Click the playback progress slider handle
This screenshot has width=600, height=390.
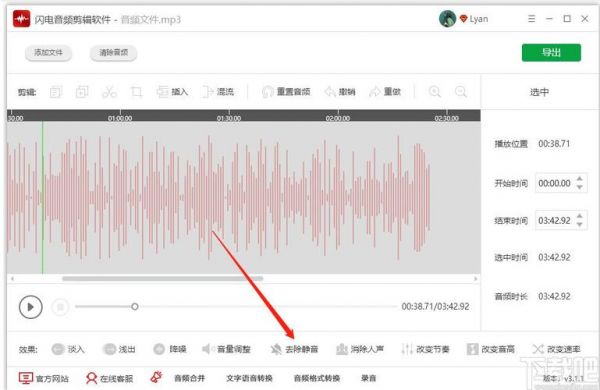coord(135,307)
